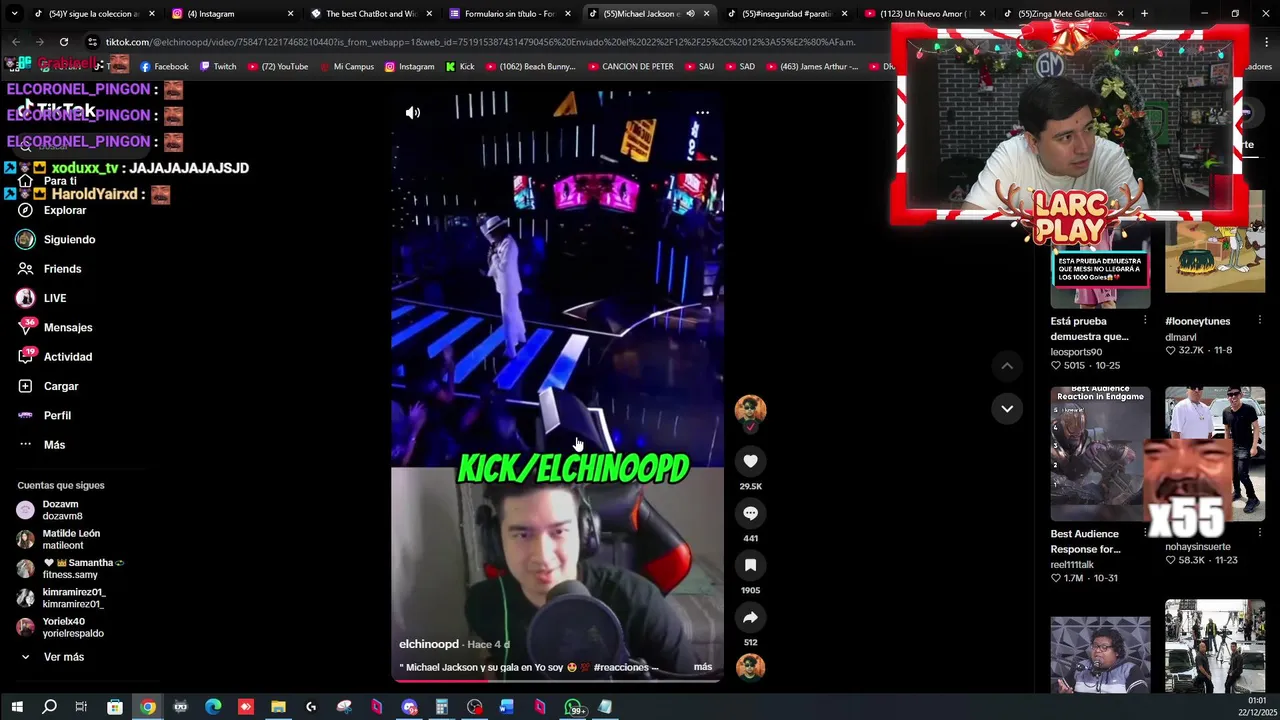Open Best Audience Reaction in Endgame thumbnail
This screenshot has height=720, width=1280.
(1100, 454)
